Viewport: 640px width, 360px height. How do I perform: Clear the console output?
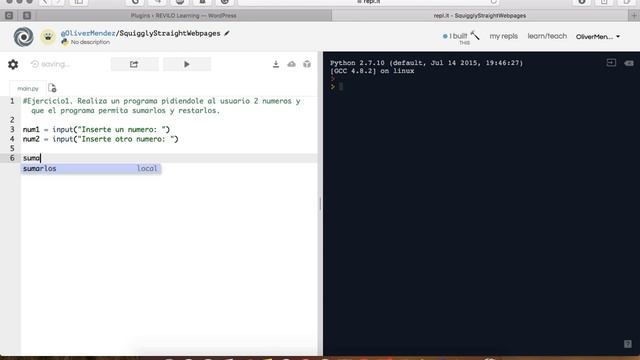pos(629,63)
